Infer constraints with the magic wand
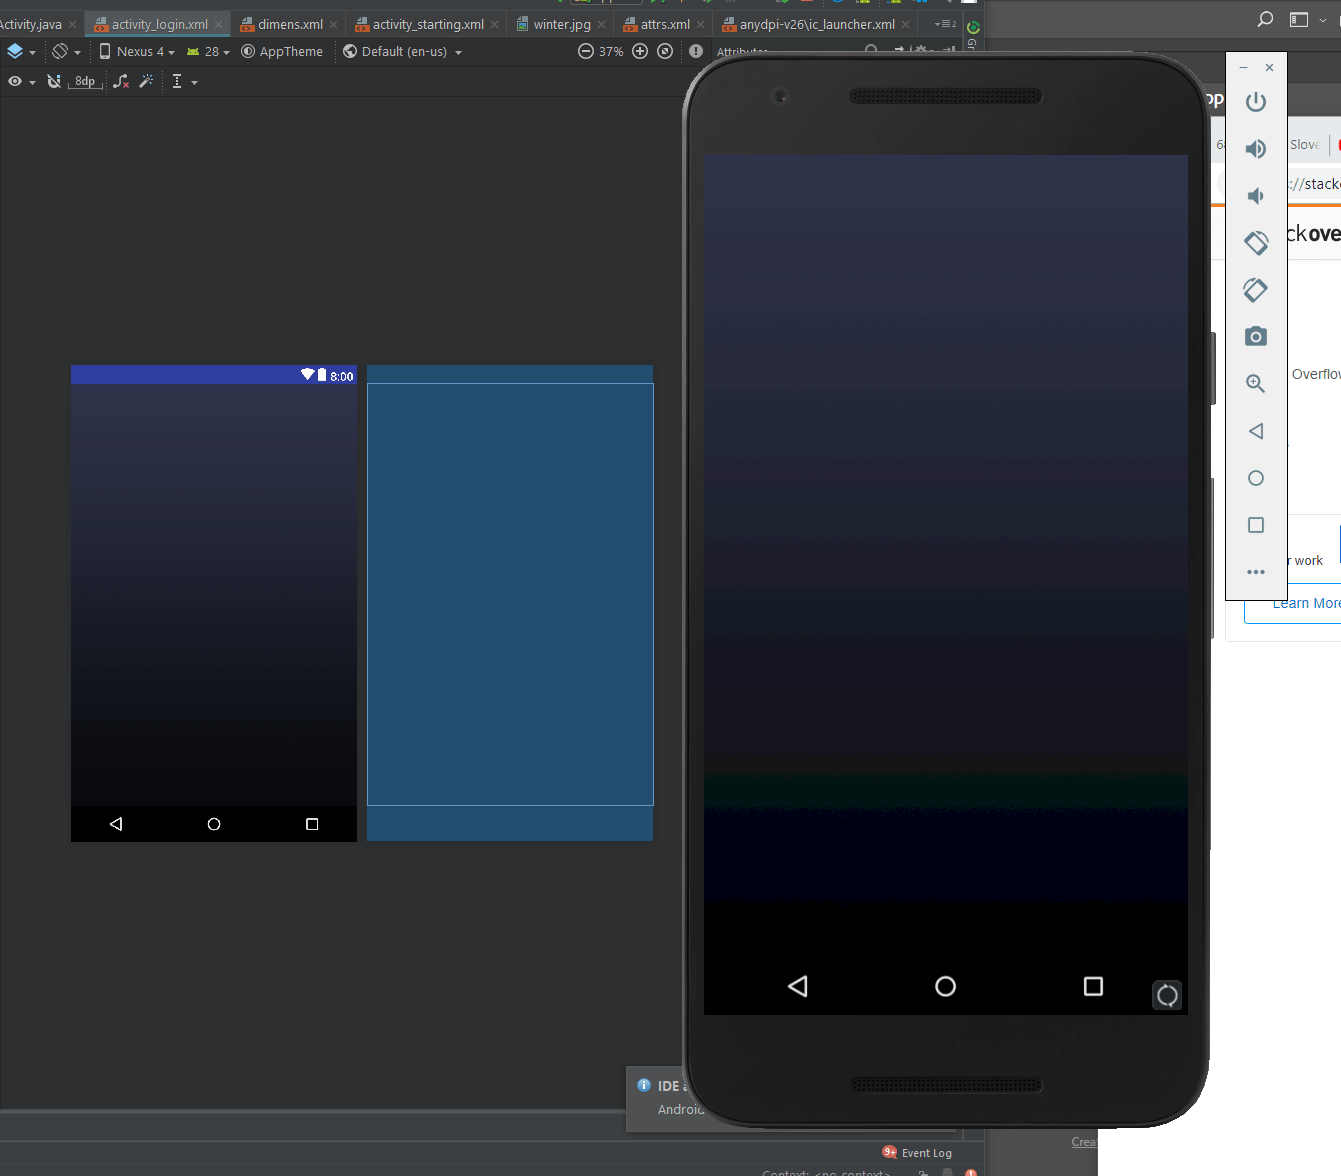1341x1176 pixels. 146,81
